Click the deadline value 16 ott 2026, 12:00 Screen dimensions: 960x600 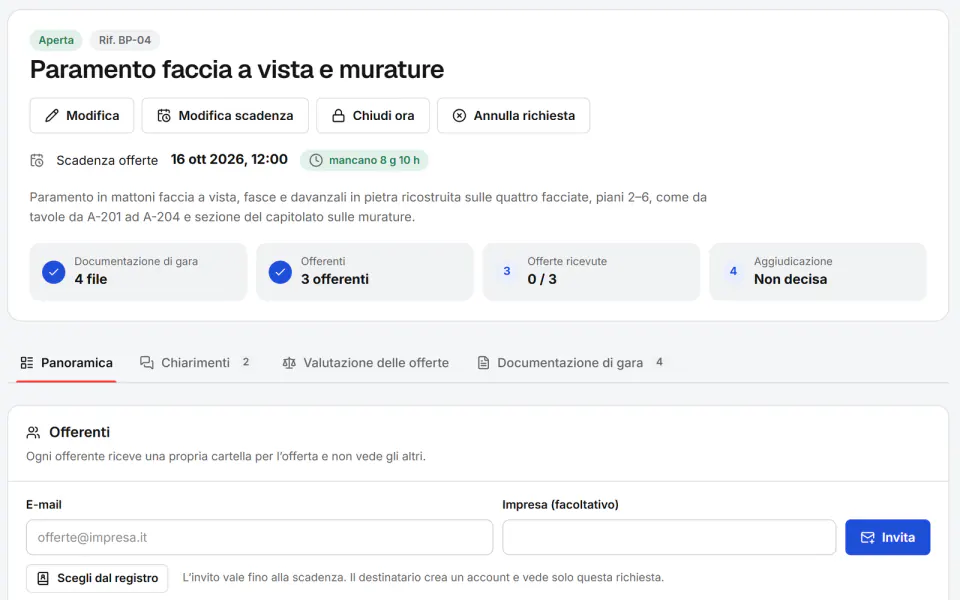point(229,160)
